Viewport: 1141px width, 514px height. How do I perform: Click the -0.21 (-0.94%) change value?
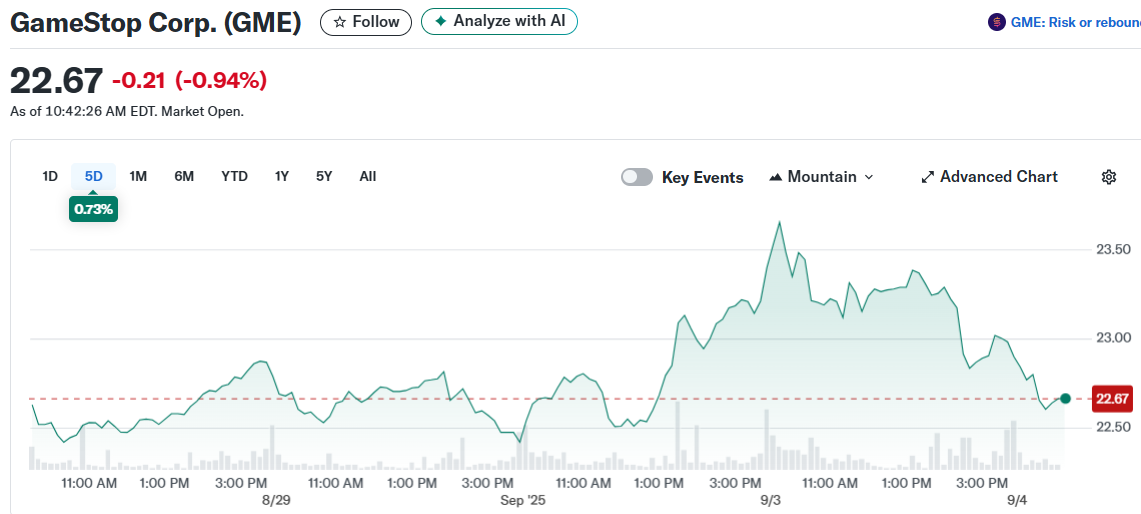tap(189, 81)
